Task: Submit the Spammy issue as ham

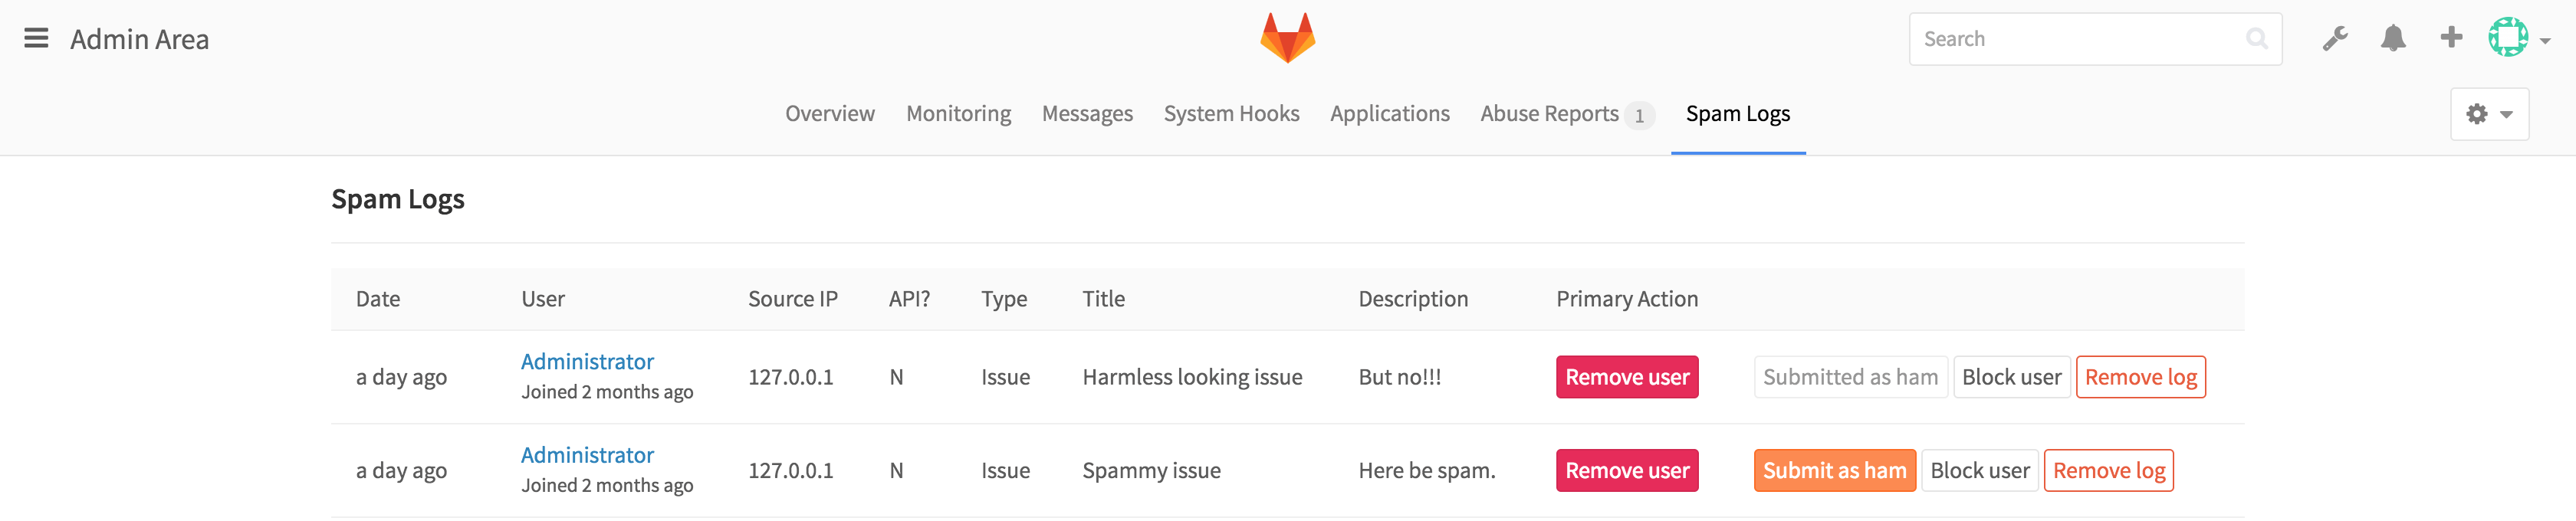Action: (x=1834, y=469)
